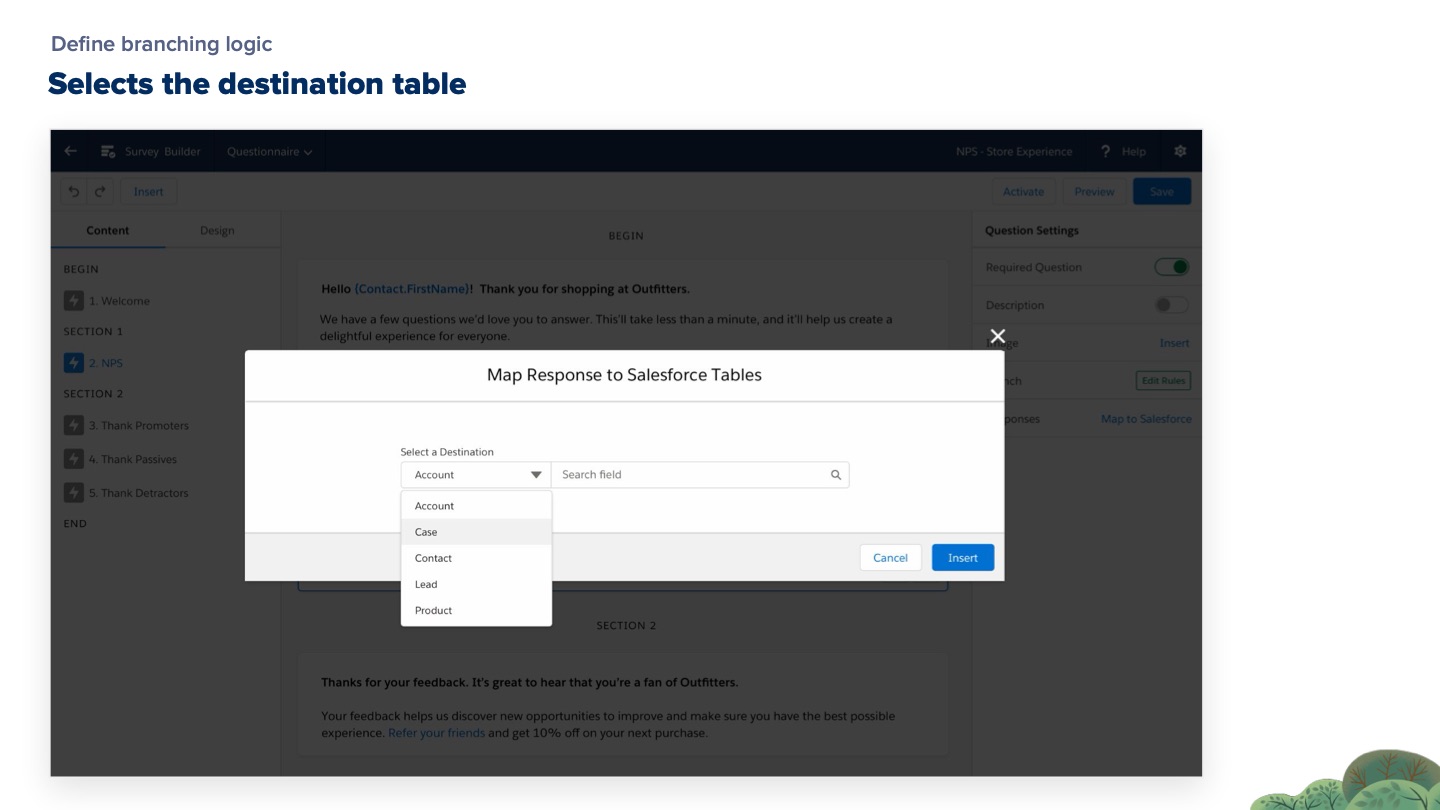Click the 'Question Settings' panel heading
Image resolution: width=1440 pixels, height=810 pixels.
1032,230
